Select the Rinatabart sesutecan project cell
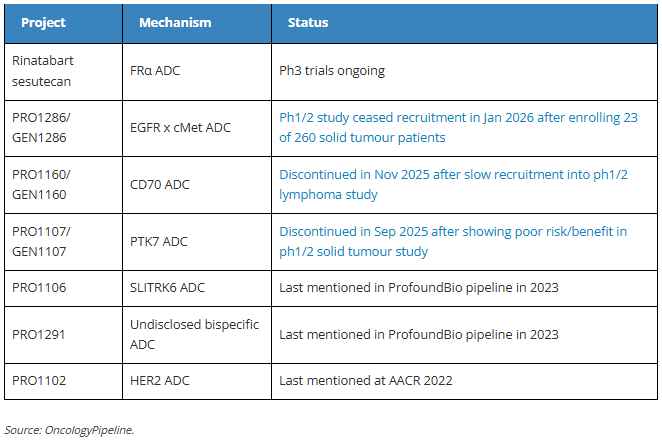The width and height of the screenshot is (662, 446). click(43, 70)
